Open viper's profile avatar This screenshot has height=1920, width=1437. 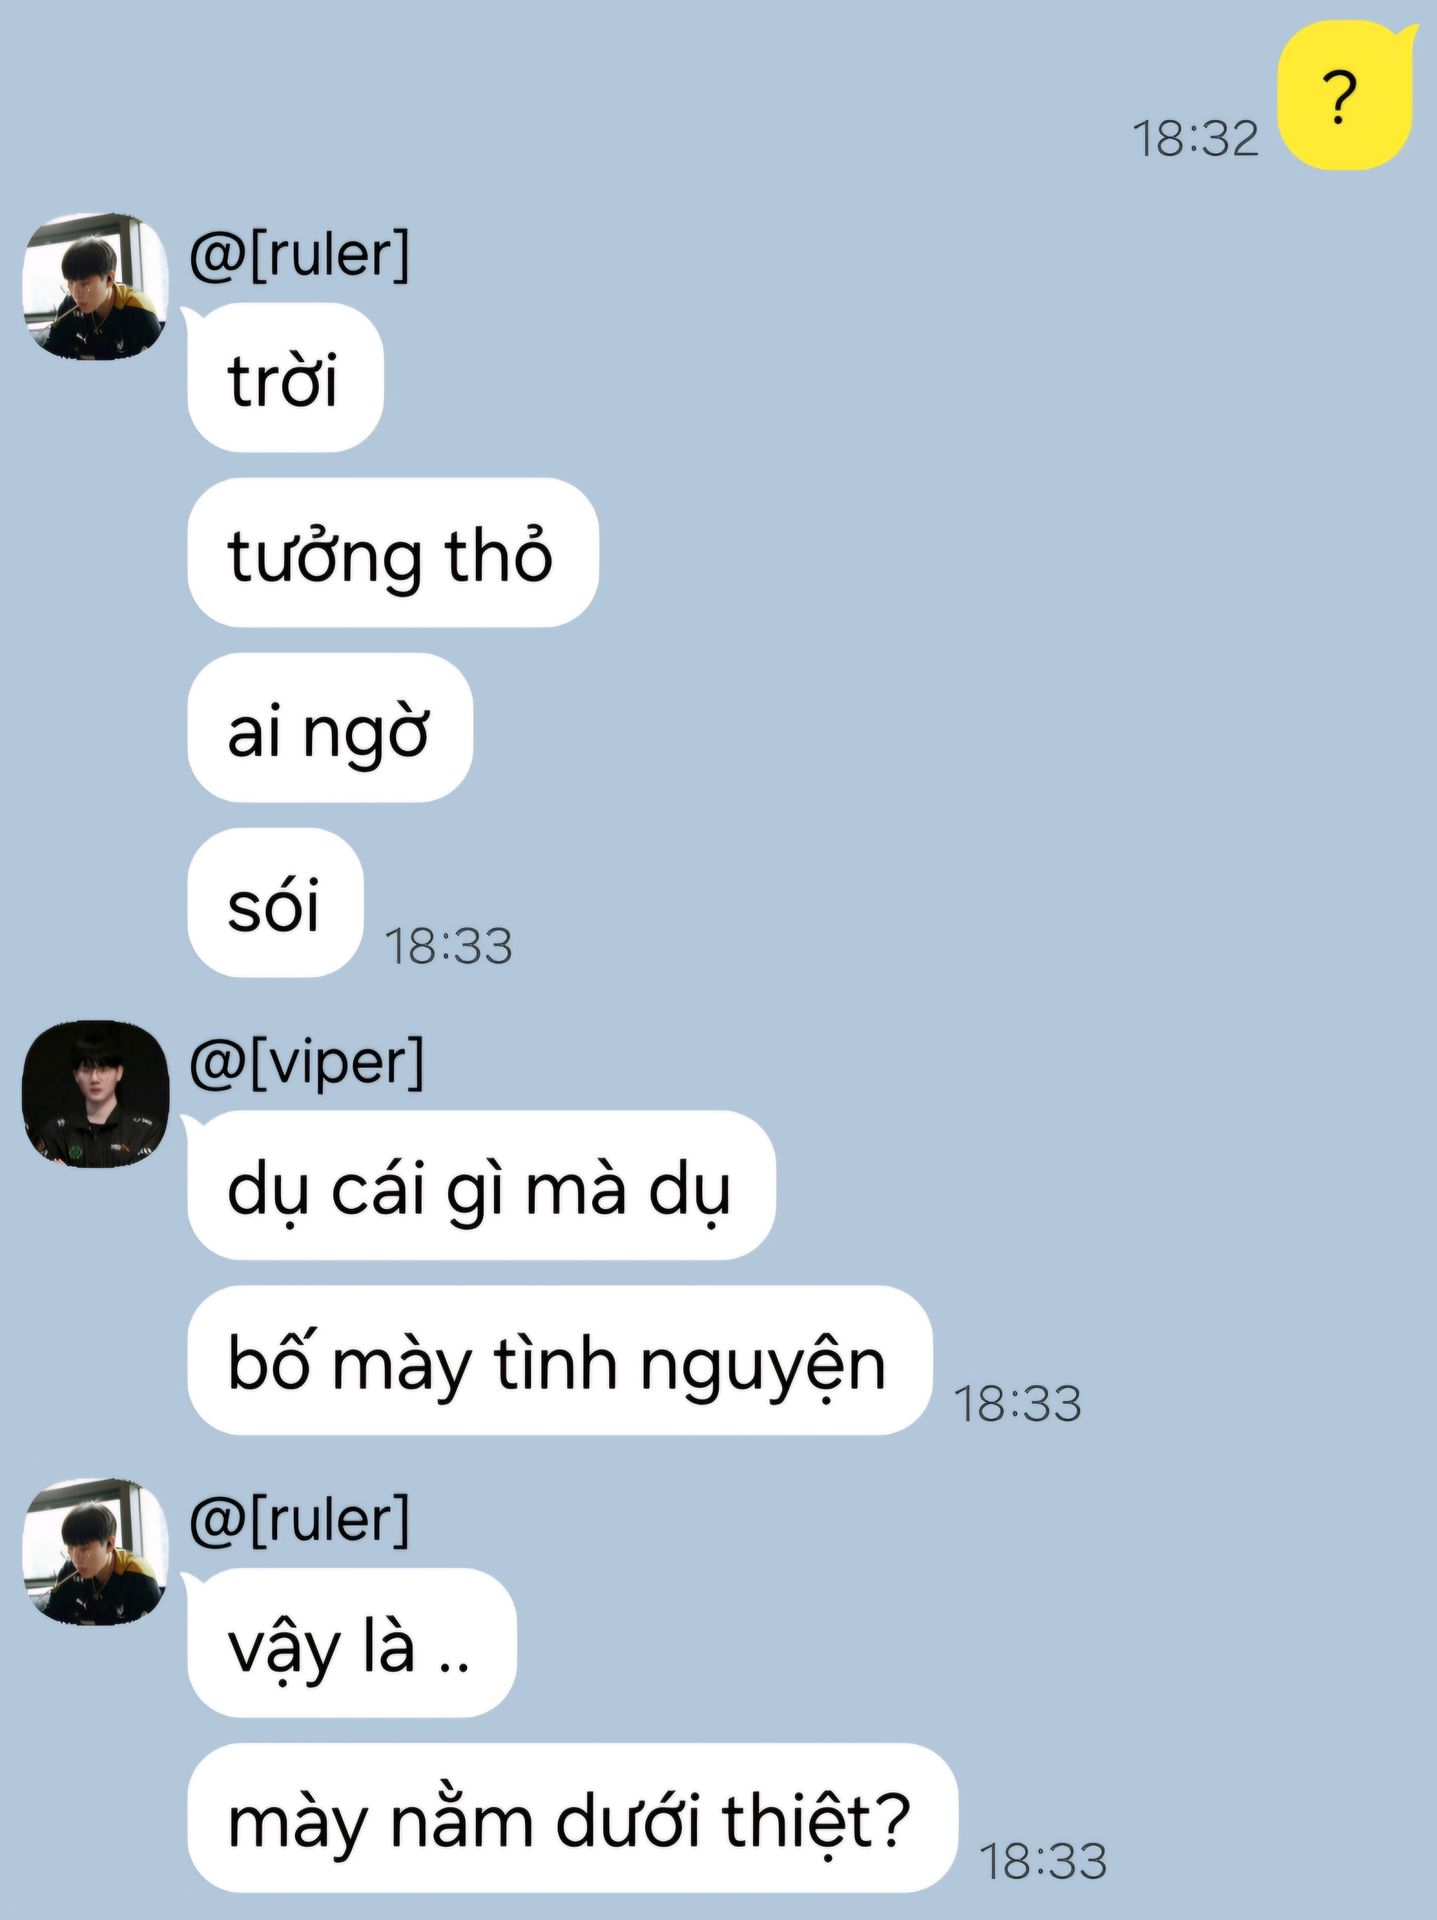coord(95,1093)
